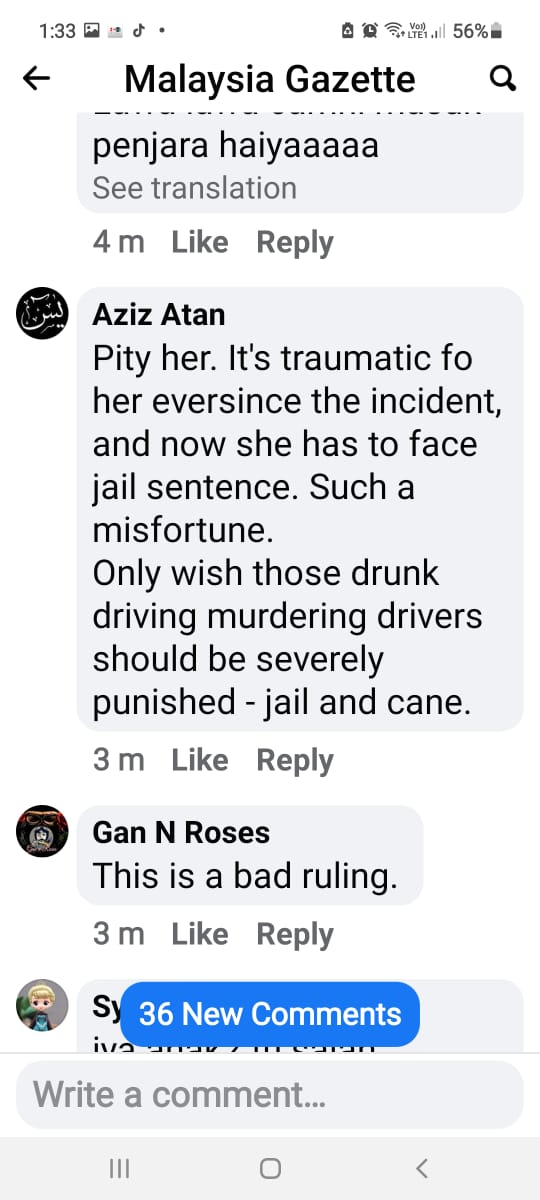Tap the back arrow icon
The image size is (540, 1200).
click(x=36, y=78)
